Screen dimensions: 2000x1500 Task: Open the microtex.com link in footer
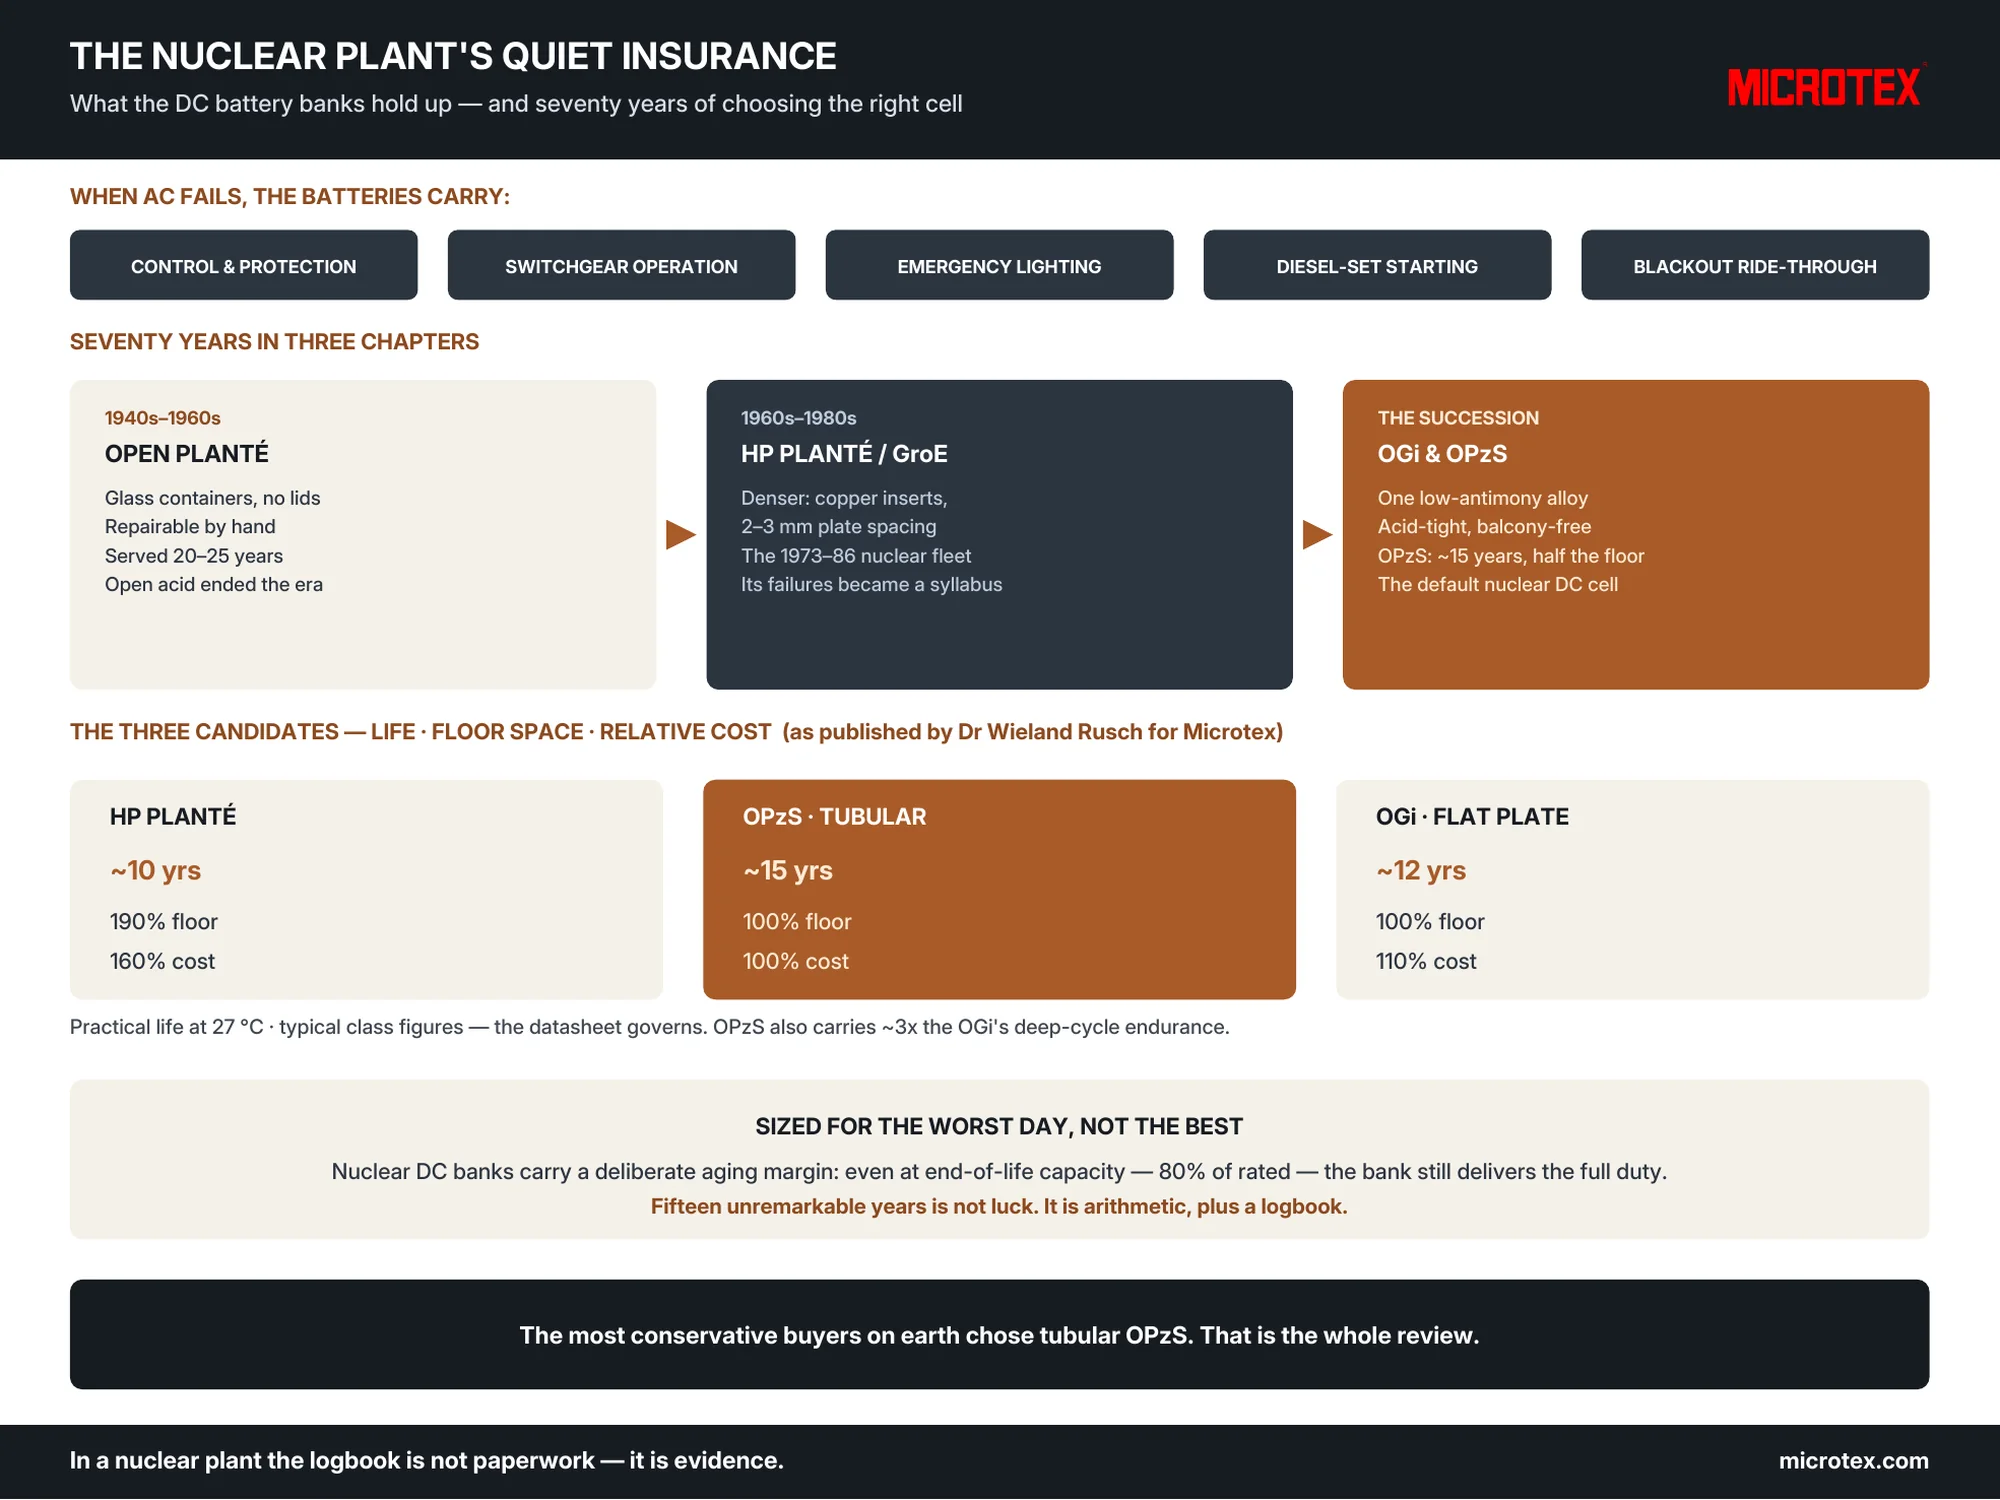(x=1853, y=1460)
